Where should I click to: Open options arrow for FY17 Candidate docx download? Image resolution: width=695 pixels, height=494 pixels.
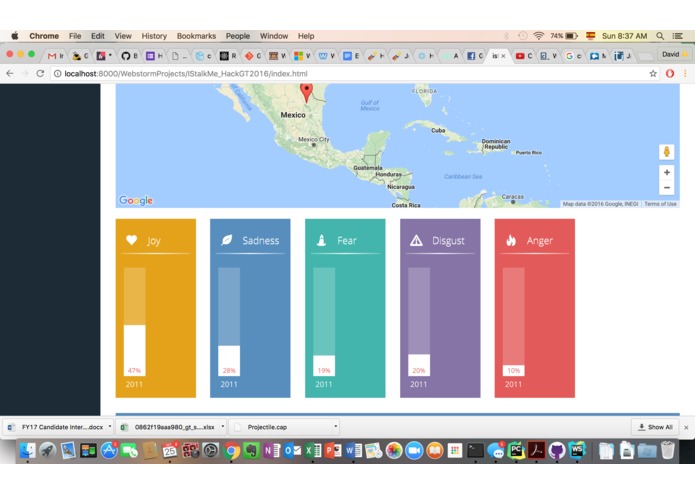point(109,427)
